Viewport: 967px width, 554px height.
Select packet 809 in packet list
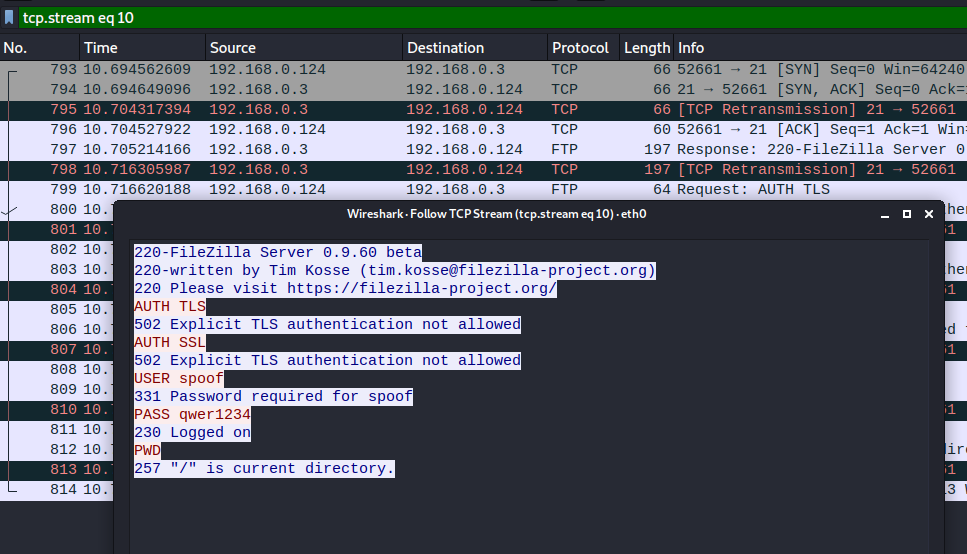coord(57,389)
